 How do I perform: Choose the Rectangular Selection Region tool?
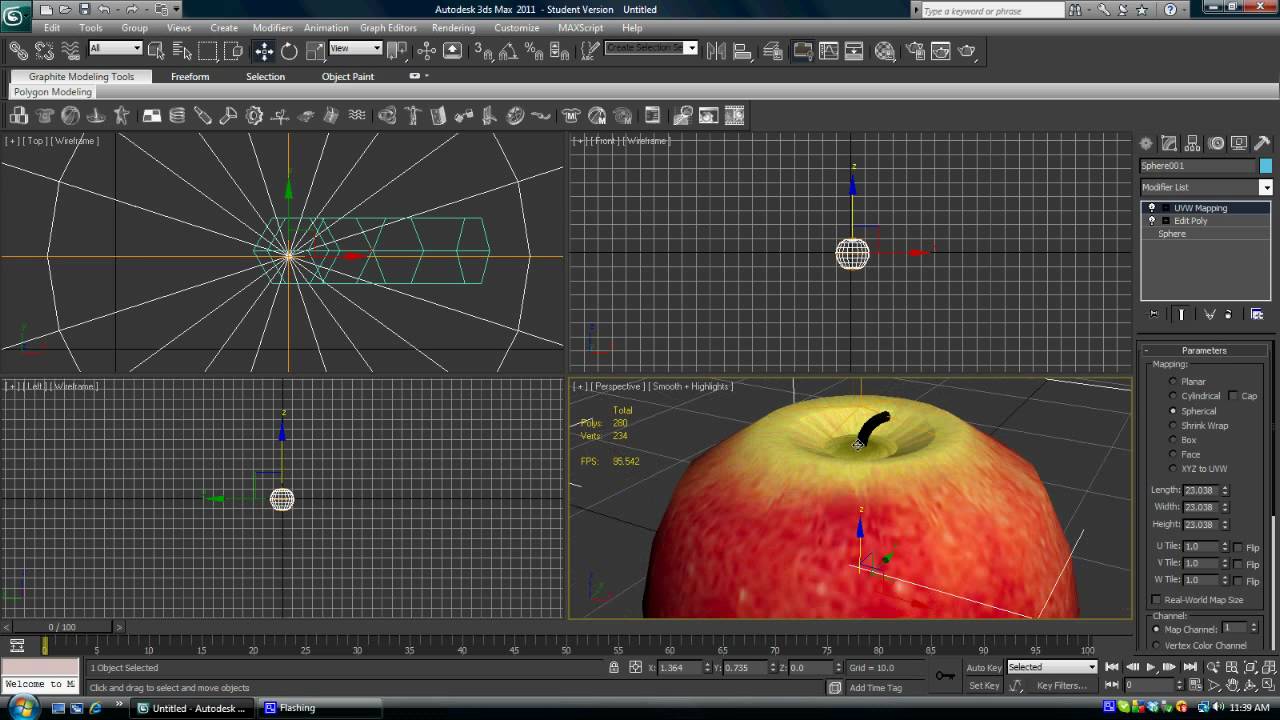(207, 51)
